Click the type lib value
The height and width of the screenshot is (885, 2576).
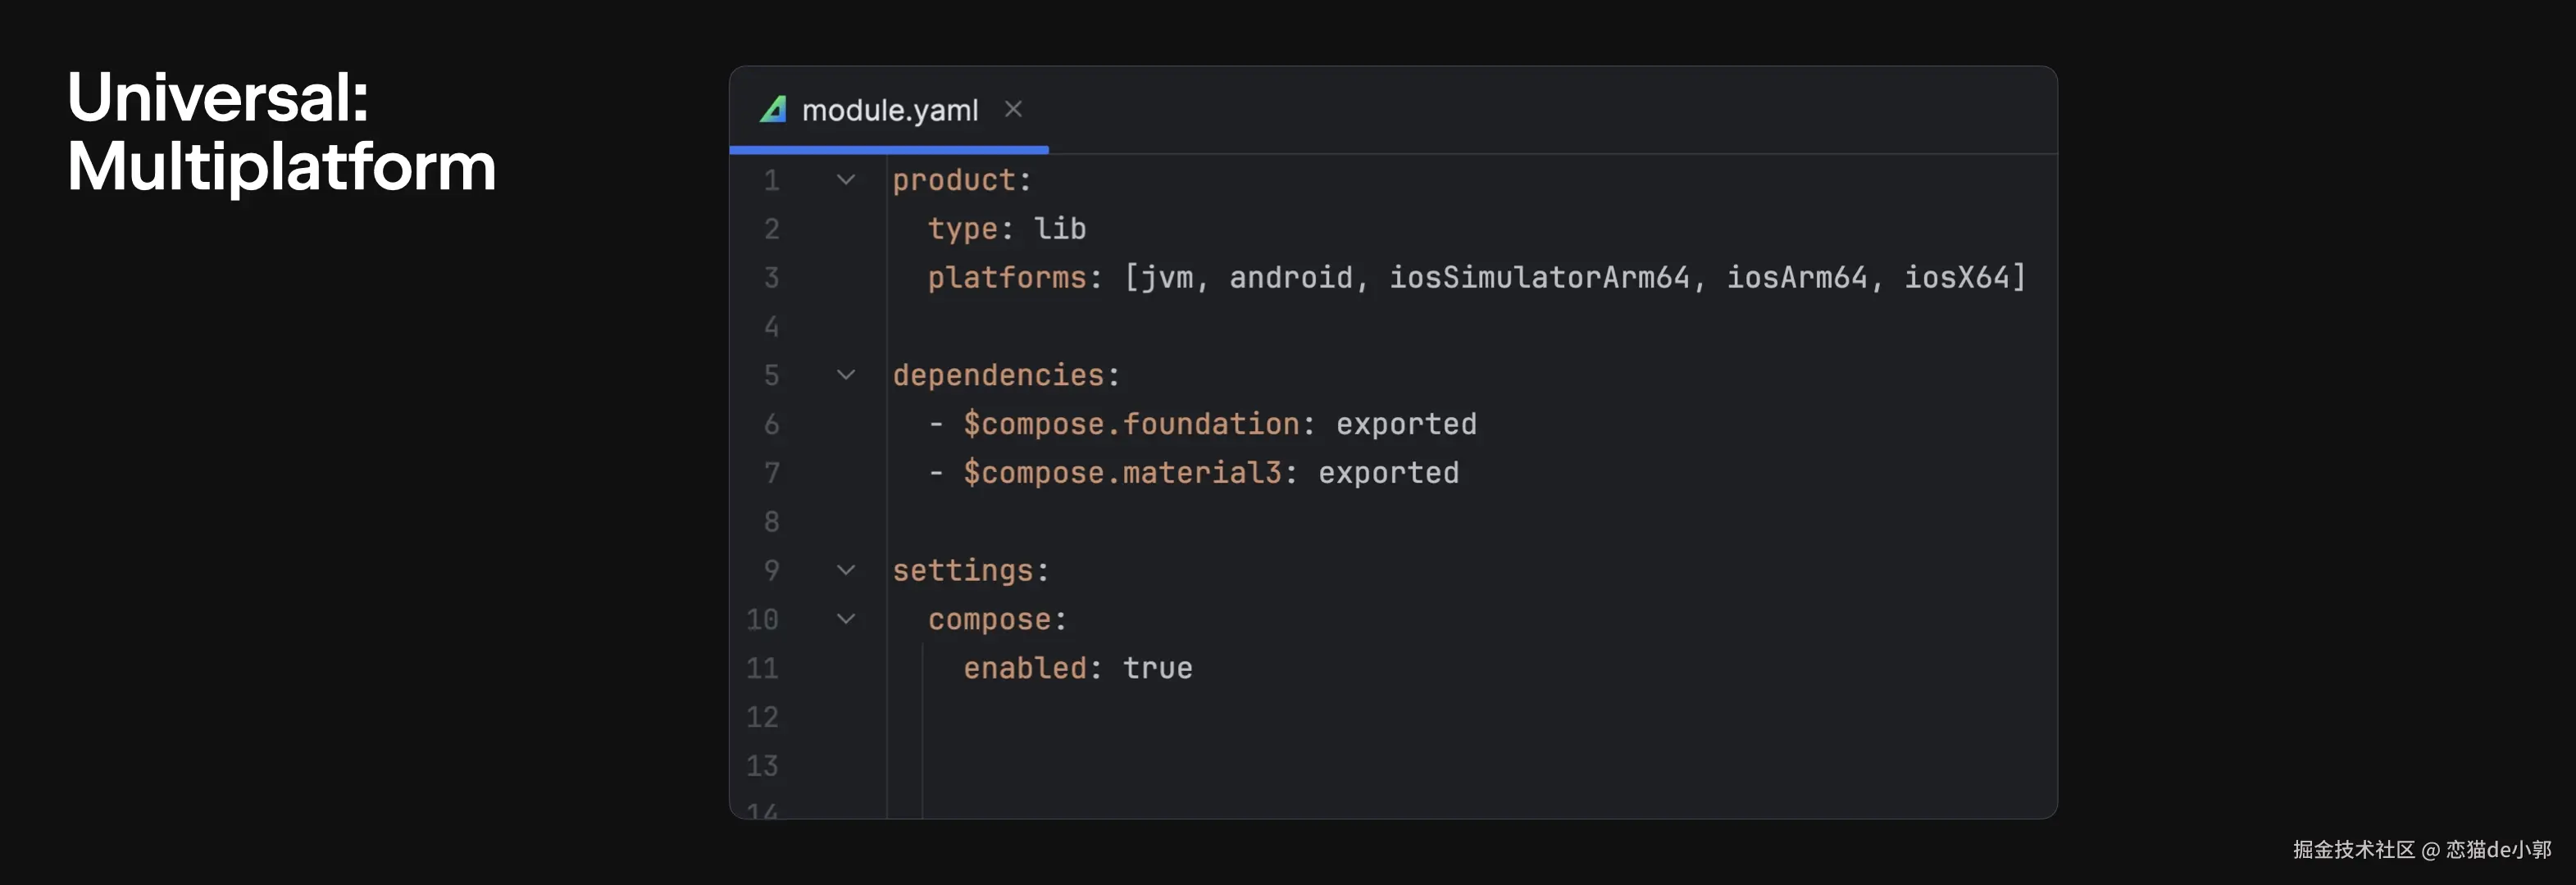[1059, 229]
